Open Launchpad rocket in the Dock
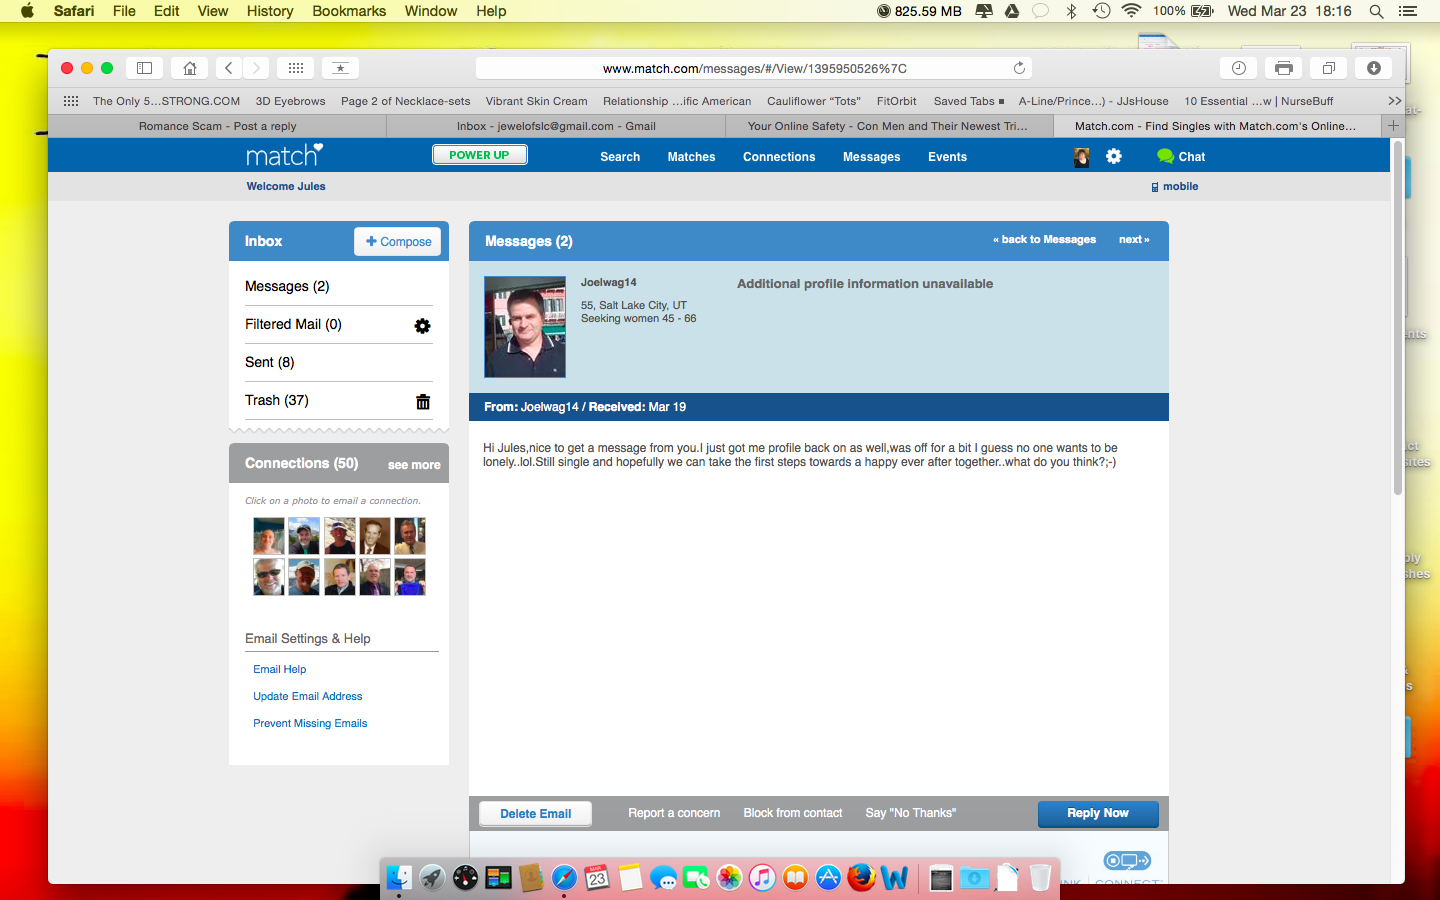Image resolution: width=1440 pixels, height=900 pixels. tap(432, 877)
